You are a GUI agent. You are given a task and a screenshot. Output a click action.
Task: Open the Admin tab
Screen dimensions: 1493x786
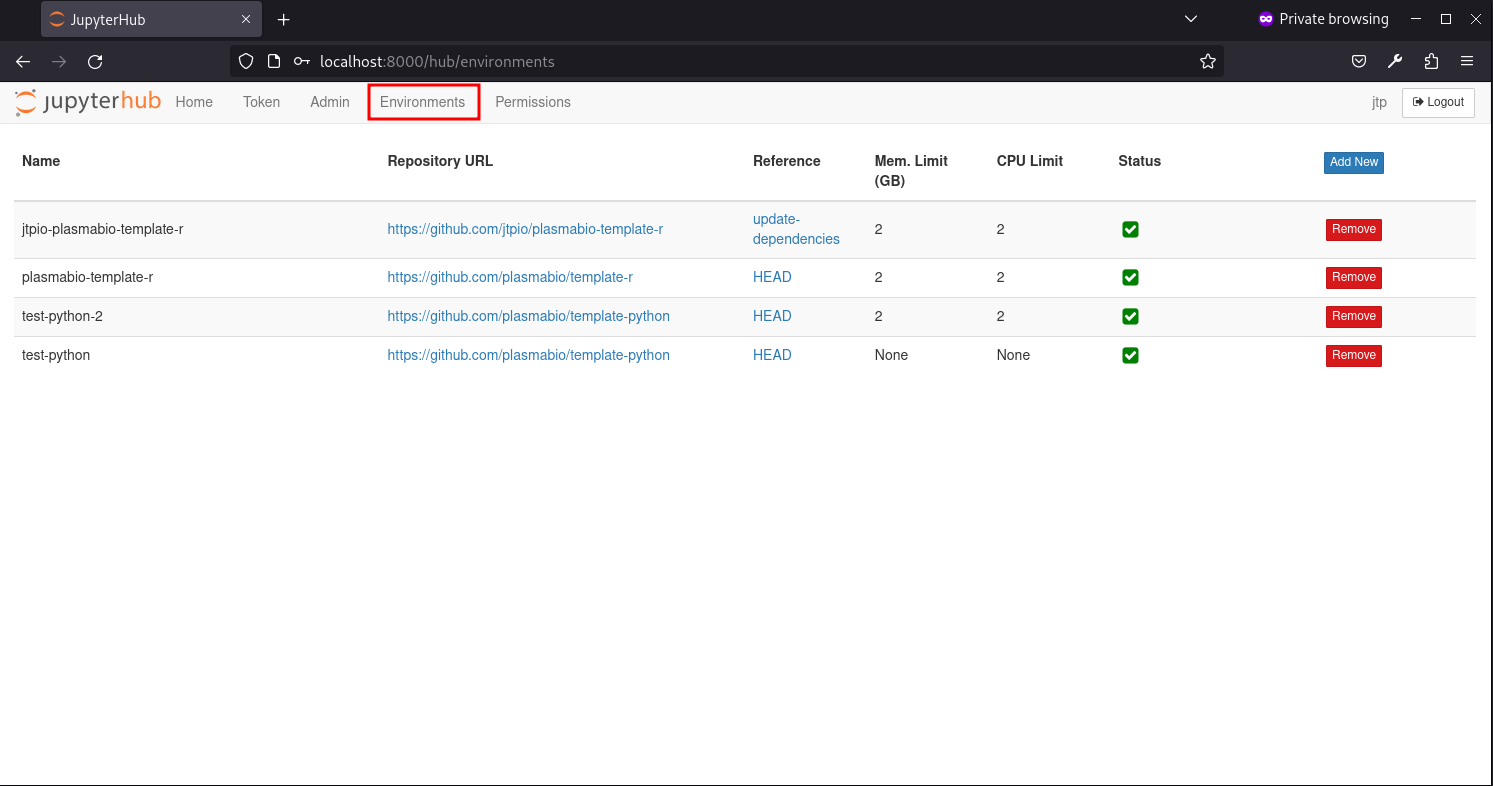click(x=329, y=101)
